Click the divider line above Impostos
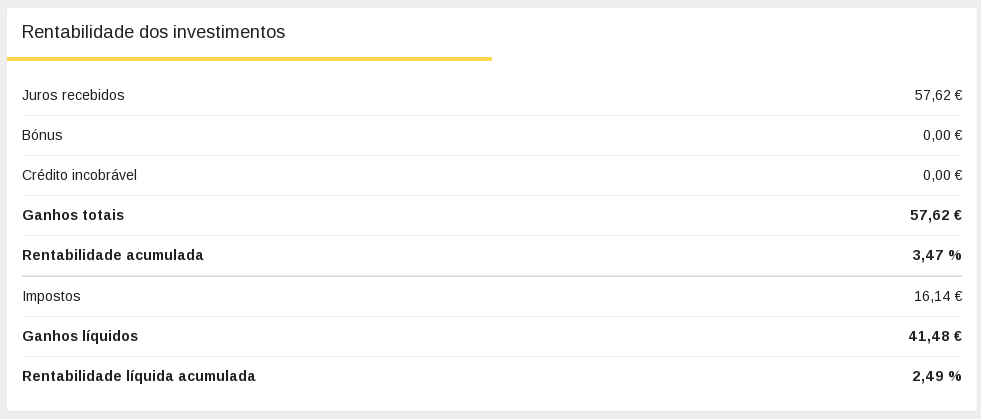981x419 pixels. coord(492,276)
